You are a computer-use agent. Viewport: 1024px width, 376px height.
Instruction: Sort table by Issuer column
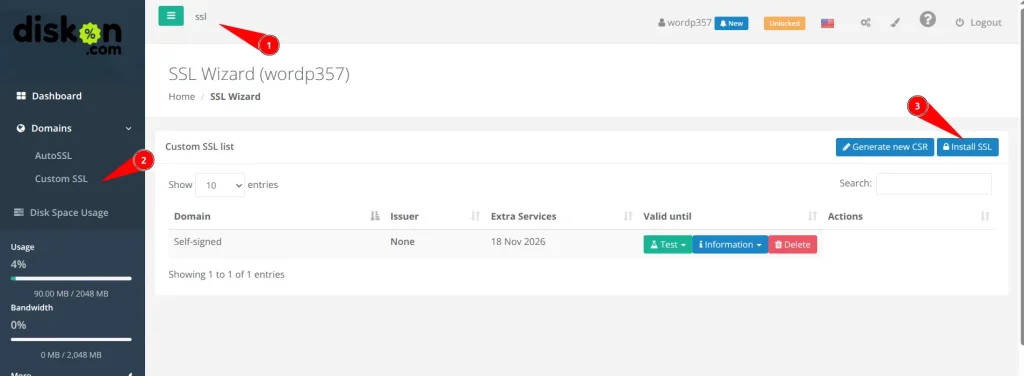tap(435, 216)
